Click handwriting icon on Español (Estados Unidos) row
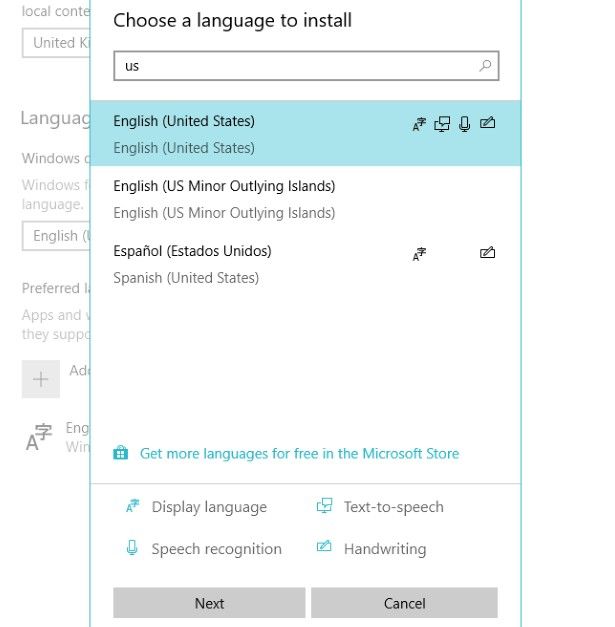 [x=488, y=254]
